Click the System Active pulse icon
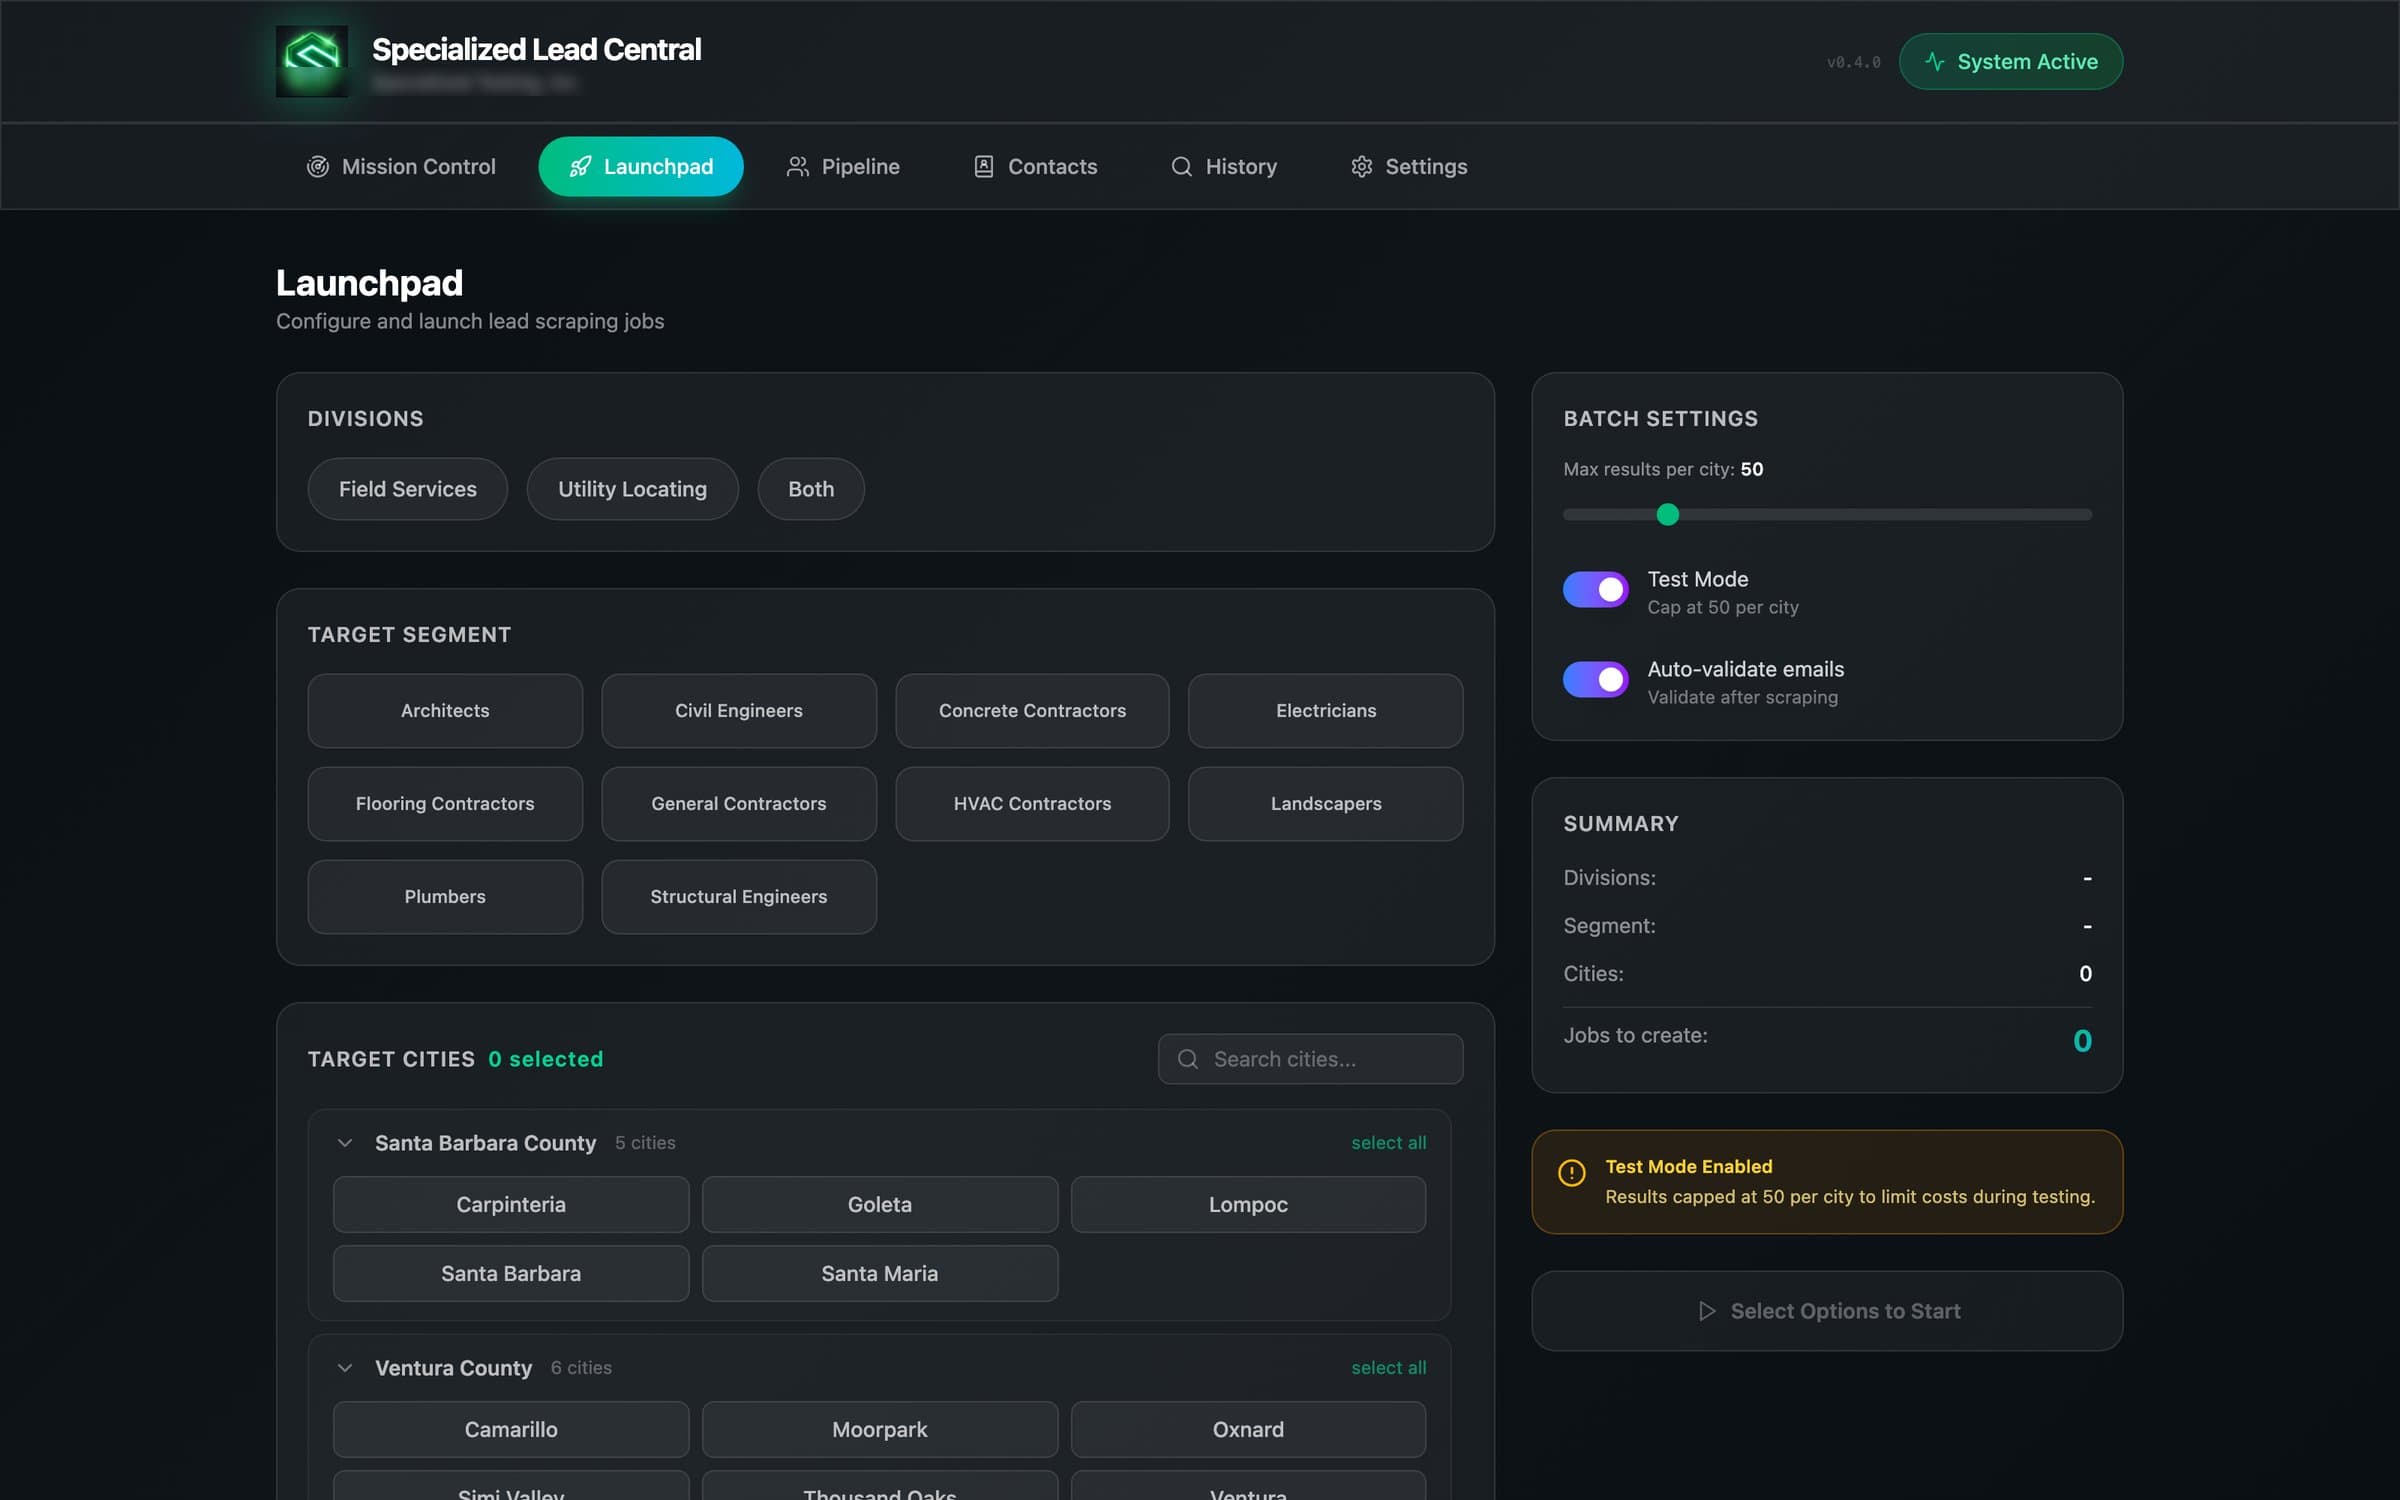The width and height of the screenshot is (2400, 1500). point(1935,61)
